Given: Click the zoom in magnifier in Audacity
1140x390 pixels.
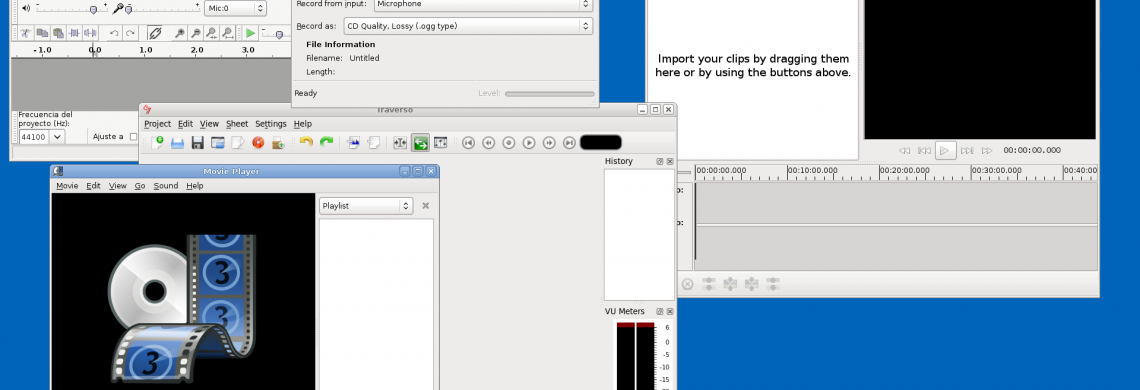Looking at the screenshot, I should click(x=180, y=33).
